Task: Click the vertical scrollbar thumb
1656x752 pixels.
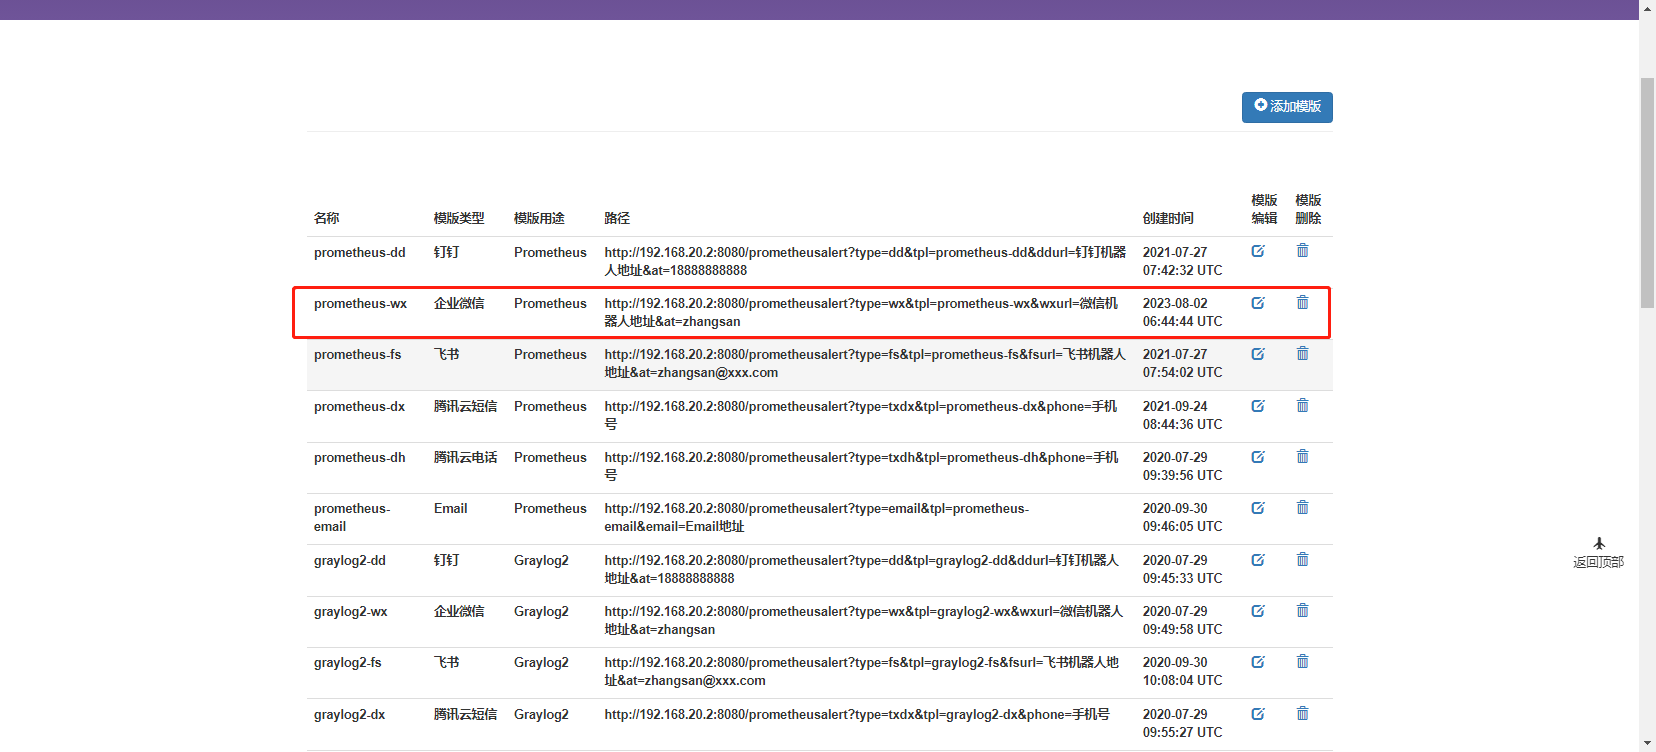Action: (1647, 192)
